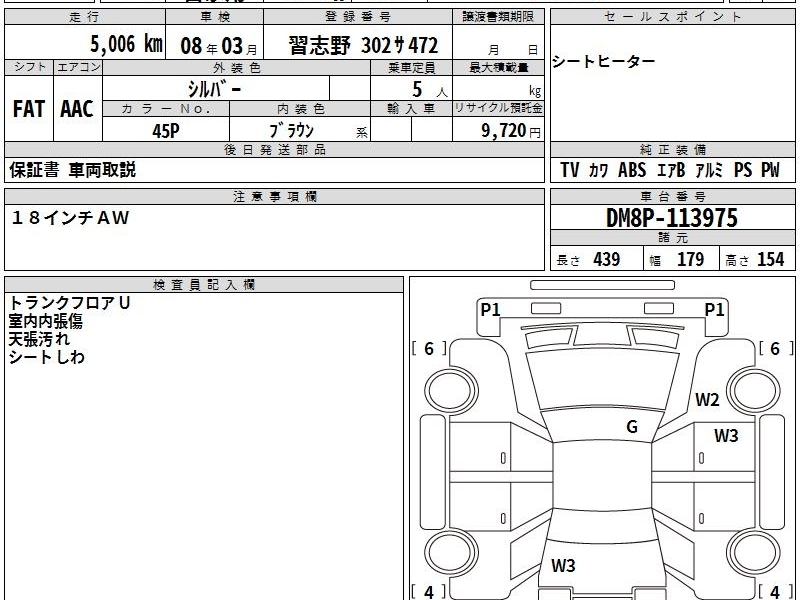Viewport: 800px width, 600px height.
Task: Click the 内装色 header
Action: pyautogui.click(x=301, y=109)
